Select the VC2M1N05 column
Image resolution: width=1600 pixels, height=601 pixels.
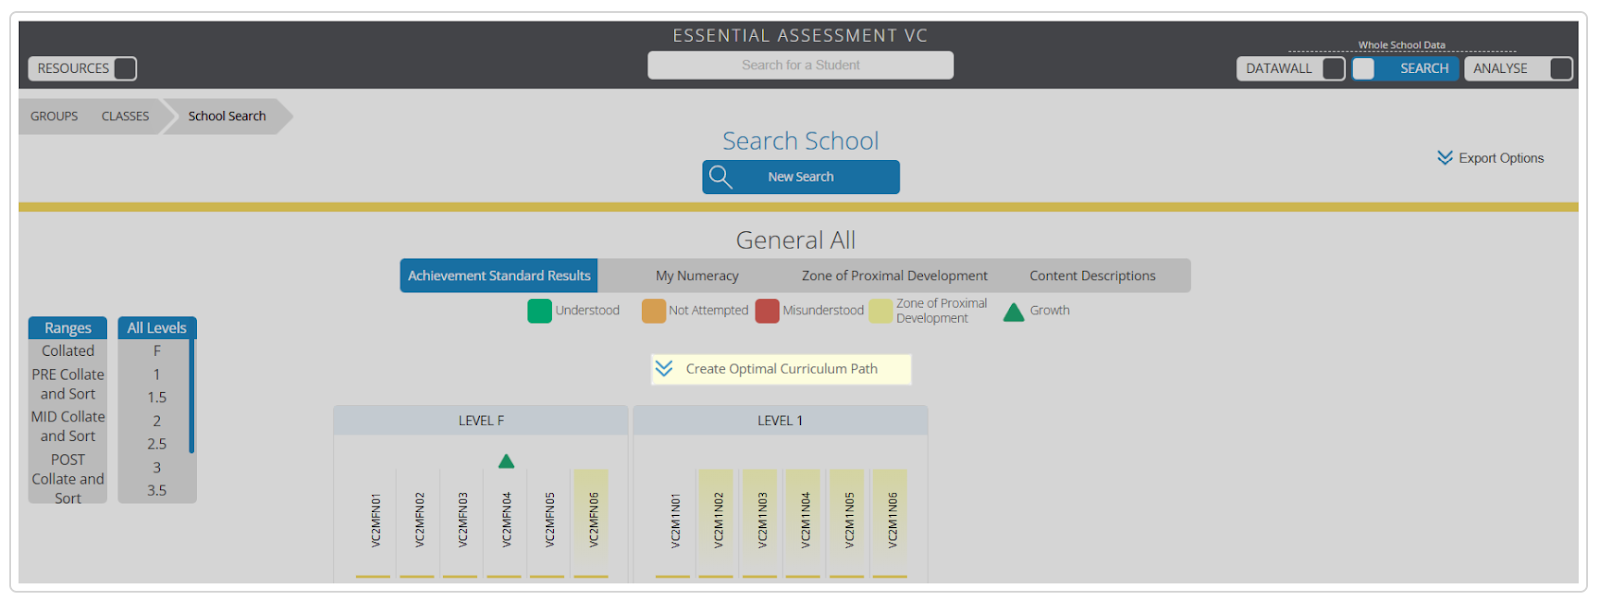pos(849,523)
